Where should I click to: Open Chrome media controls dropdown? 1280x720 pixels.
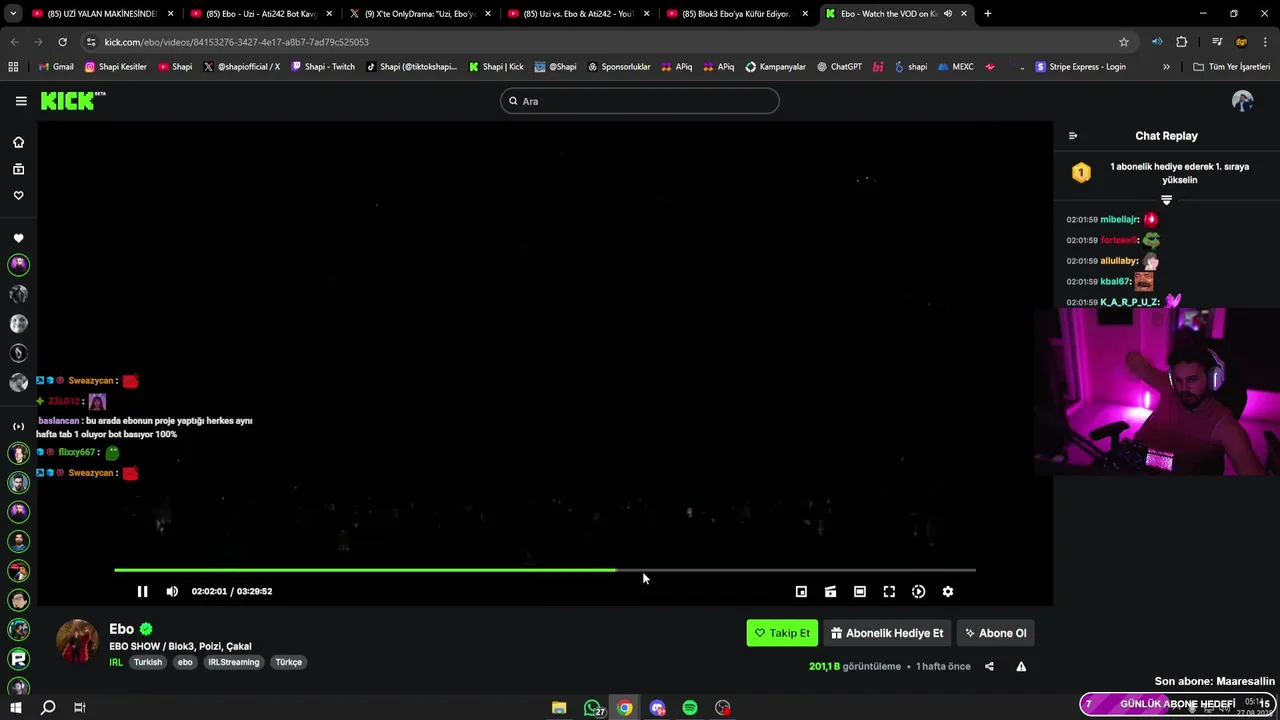tap(1217, 42)
